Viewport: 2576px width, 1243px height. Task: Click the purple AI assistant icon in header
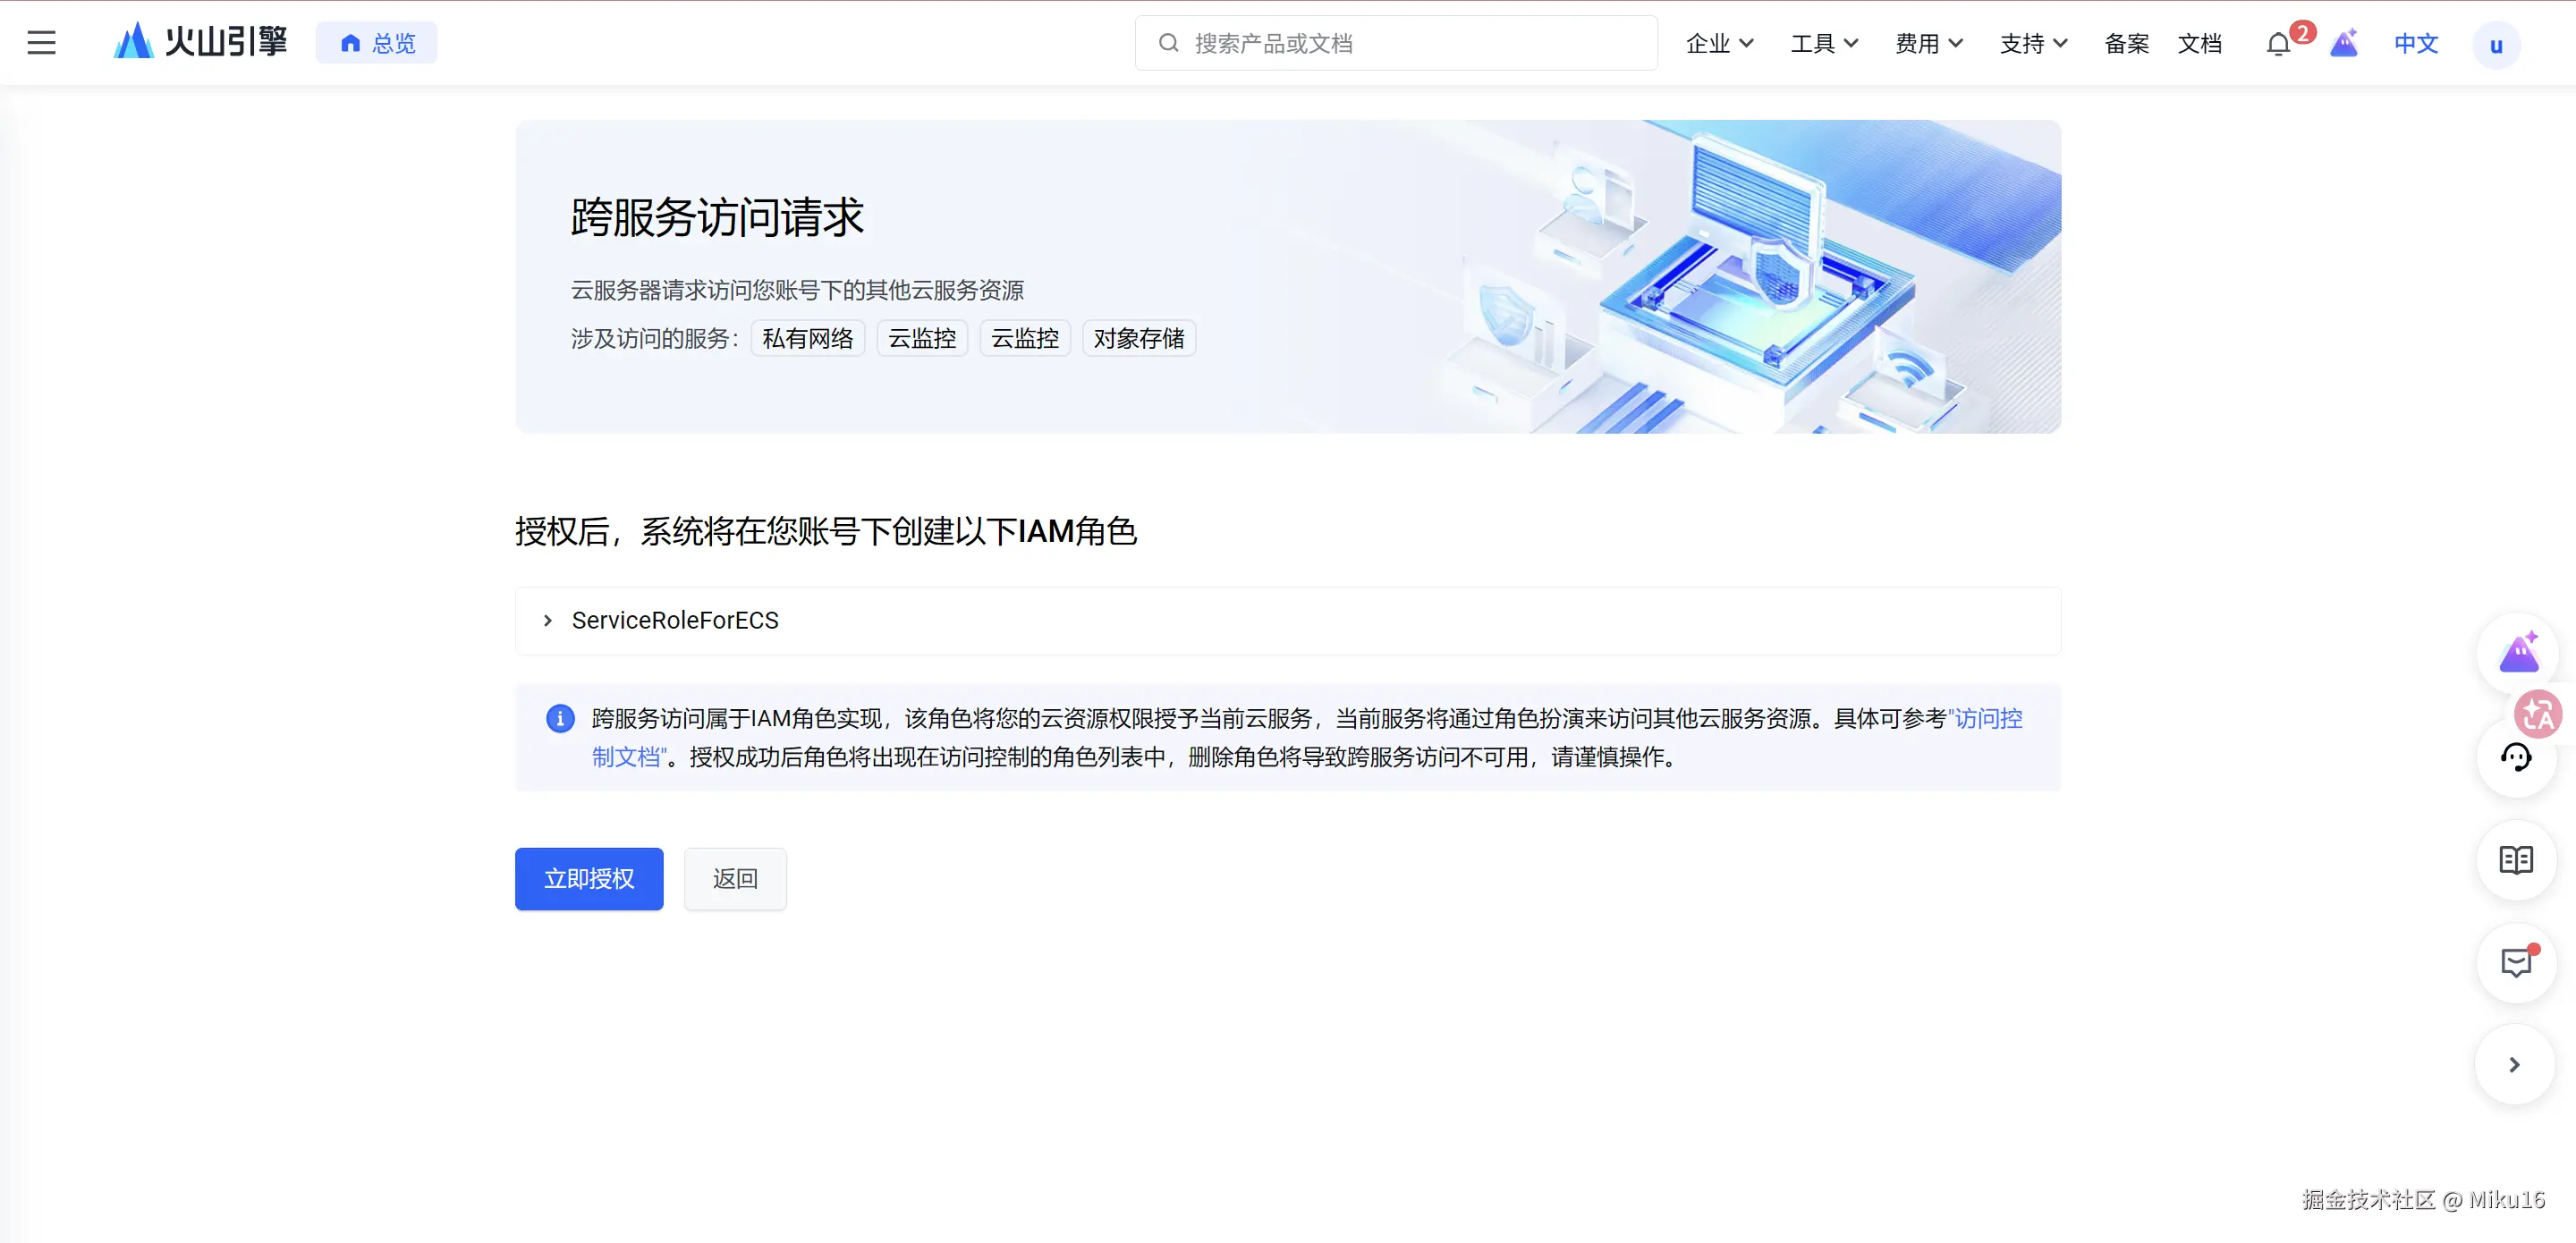2343,44
